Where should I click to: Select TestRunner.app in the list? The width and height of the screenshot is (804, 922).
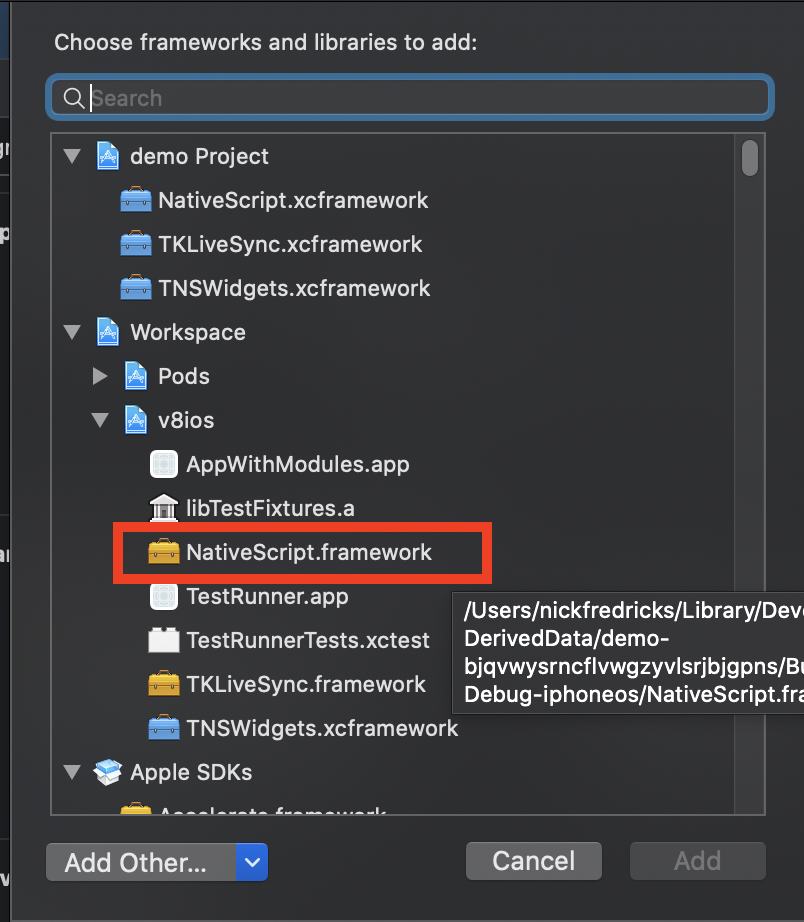268,597
